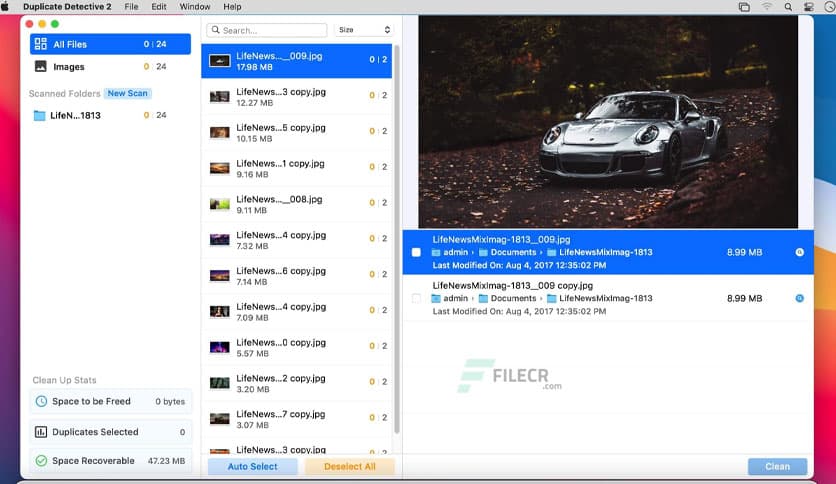Image resolution: width=836 pixels, height=484 pixels.
Task: Click the Documents folder in the 009.jpg path
Action: [507, 252]
